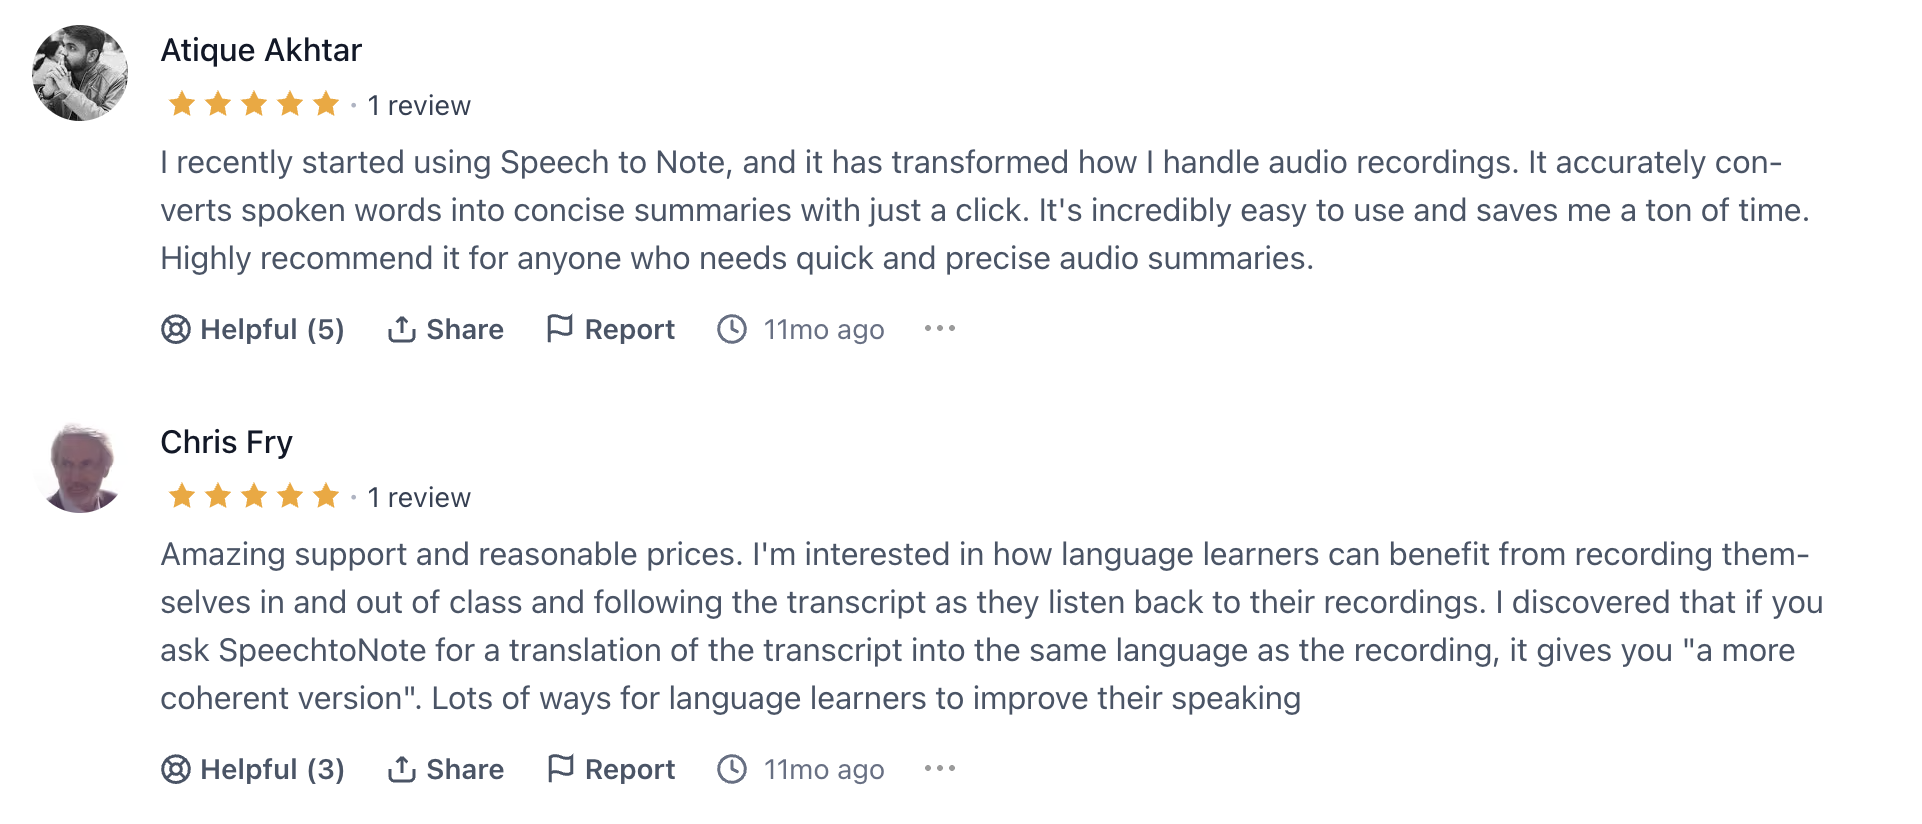Click the clock icon beside Atique's review date
Viewport: 1922px width, 824px height.
click(732, 329)
